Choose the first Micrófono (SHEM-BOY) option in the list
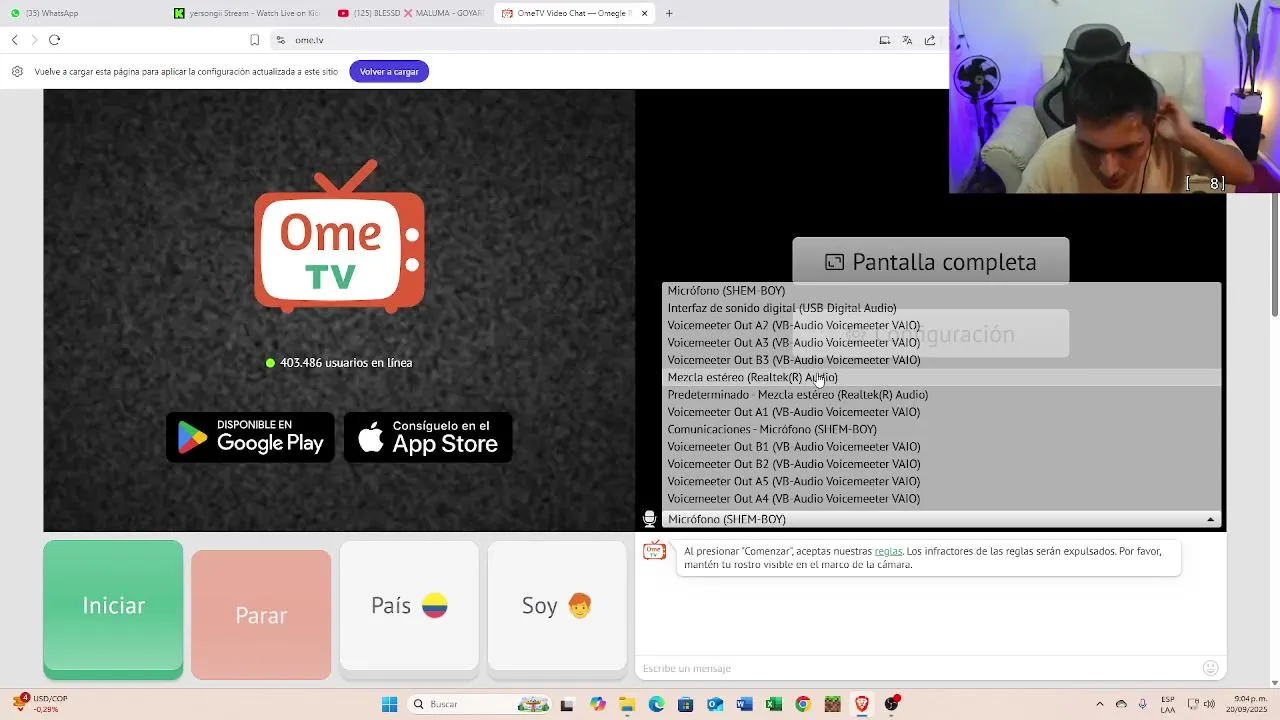This screenshot has width=1280, height=720. click(942, 291)
